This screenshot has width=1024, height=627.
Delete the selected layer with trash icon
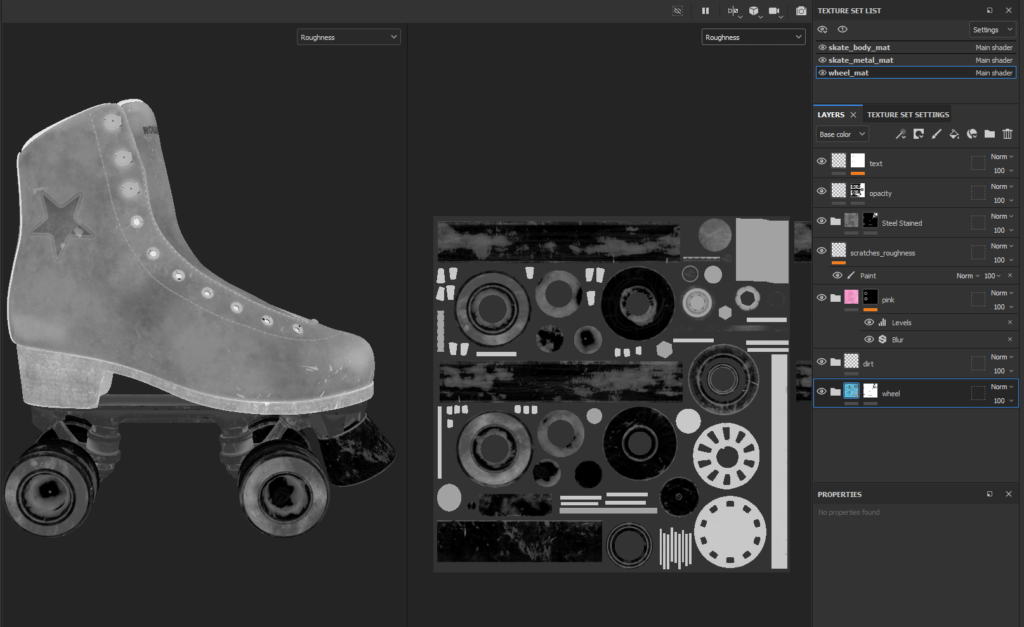point(1007,134)
